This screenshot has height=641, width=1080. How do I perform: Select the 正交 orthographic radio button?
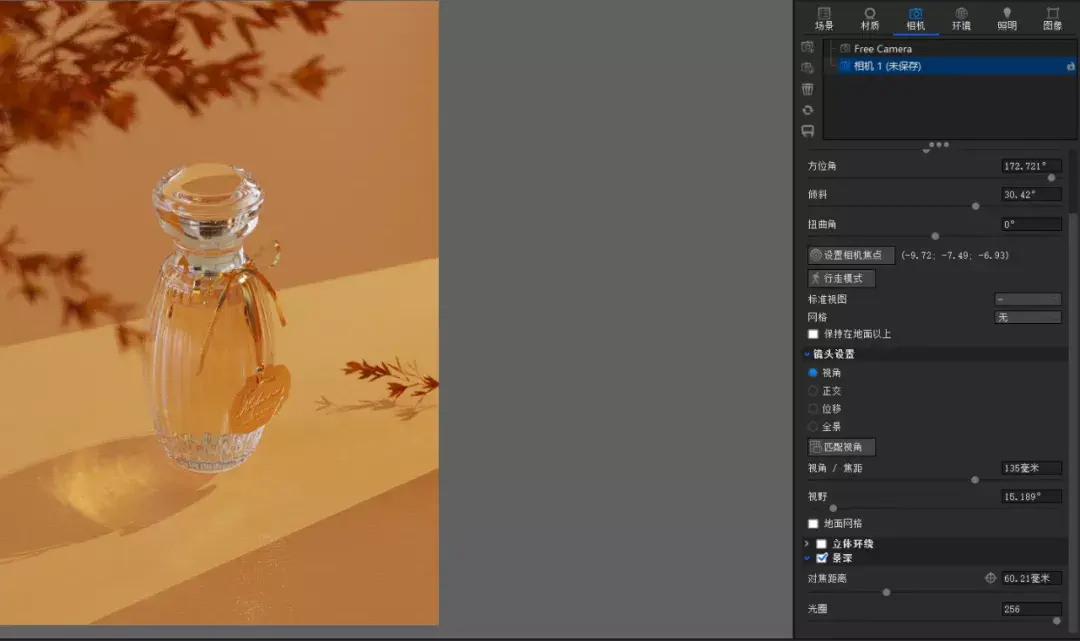813,390
